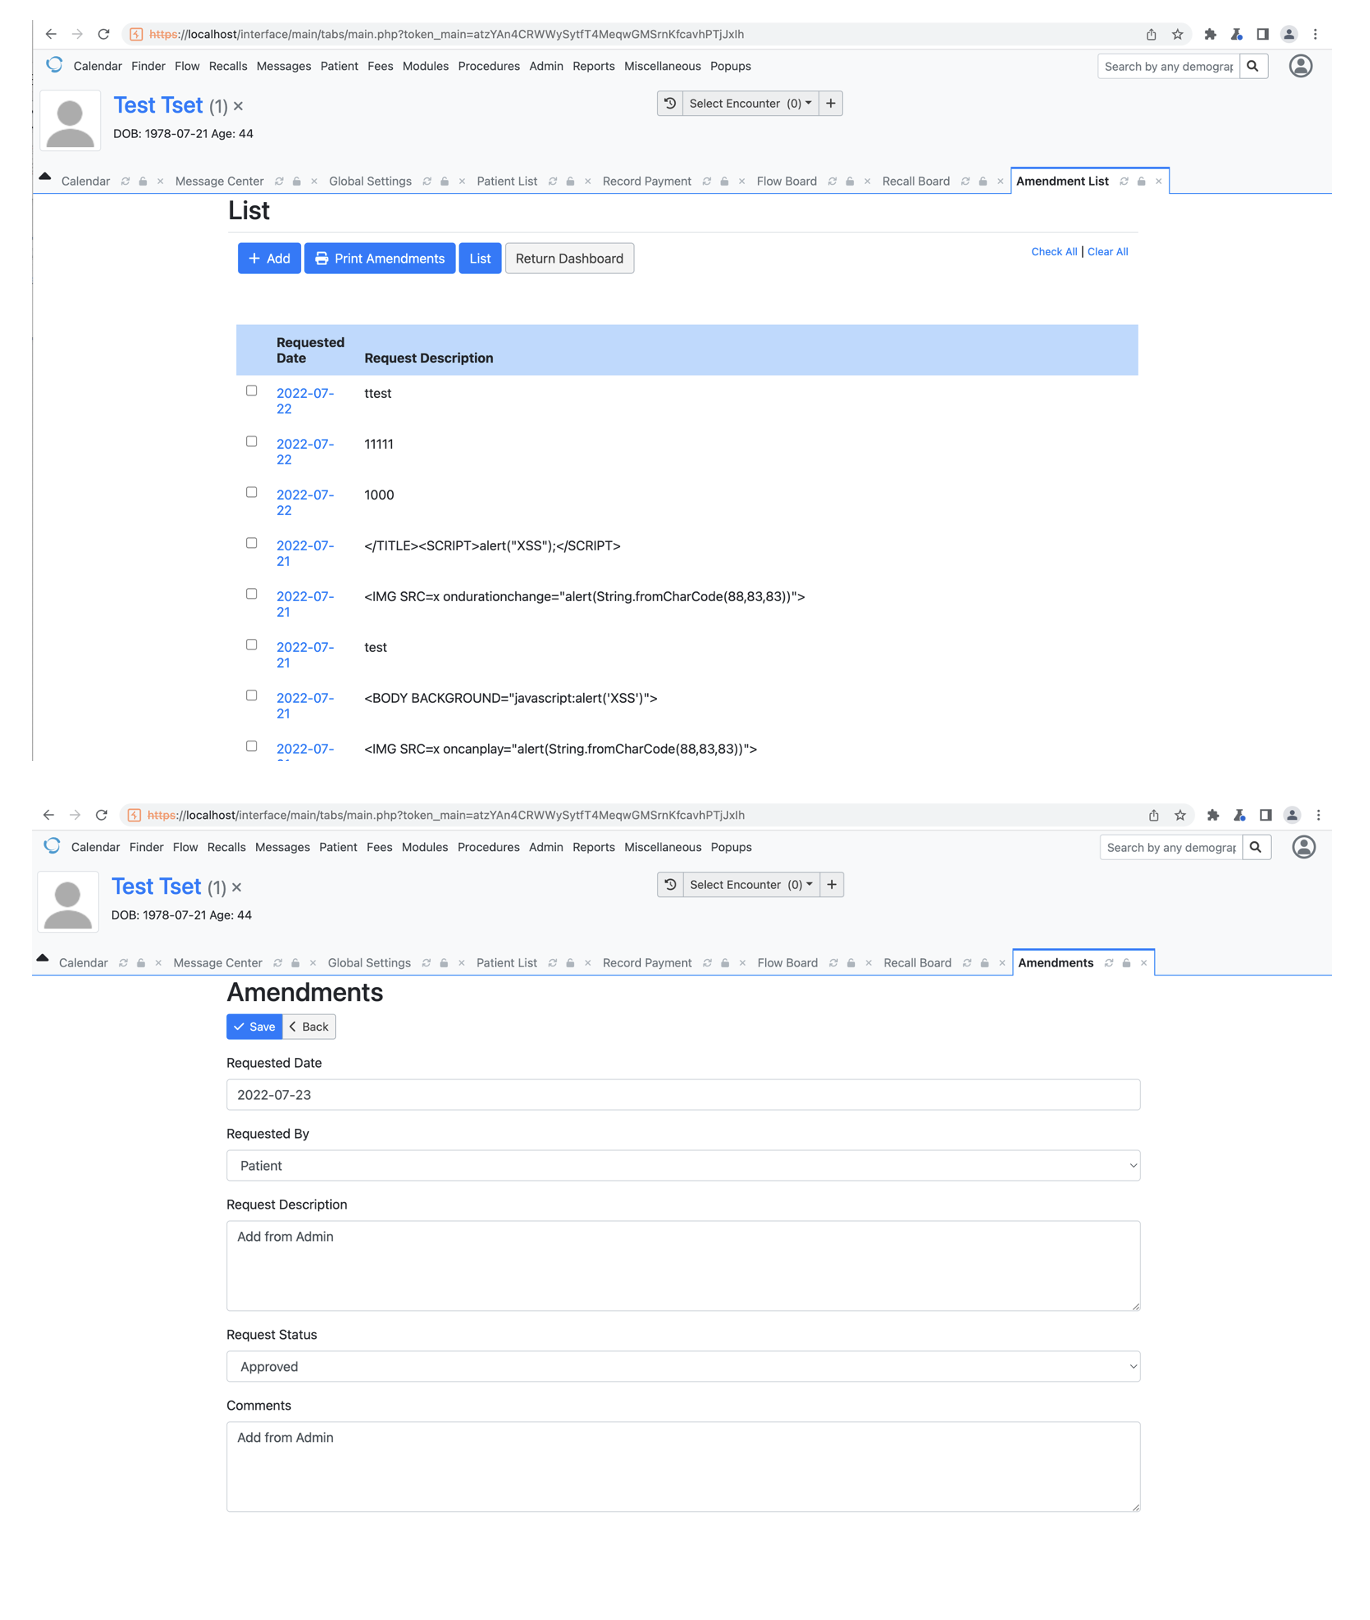This screenshot has height=1620, width=1370.
Task: Click into the Request Description text area
Action: click(683, 1266)
